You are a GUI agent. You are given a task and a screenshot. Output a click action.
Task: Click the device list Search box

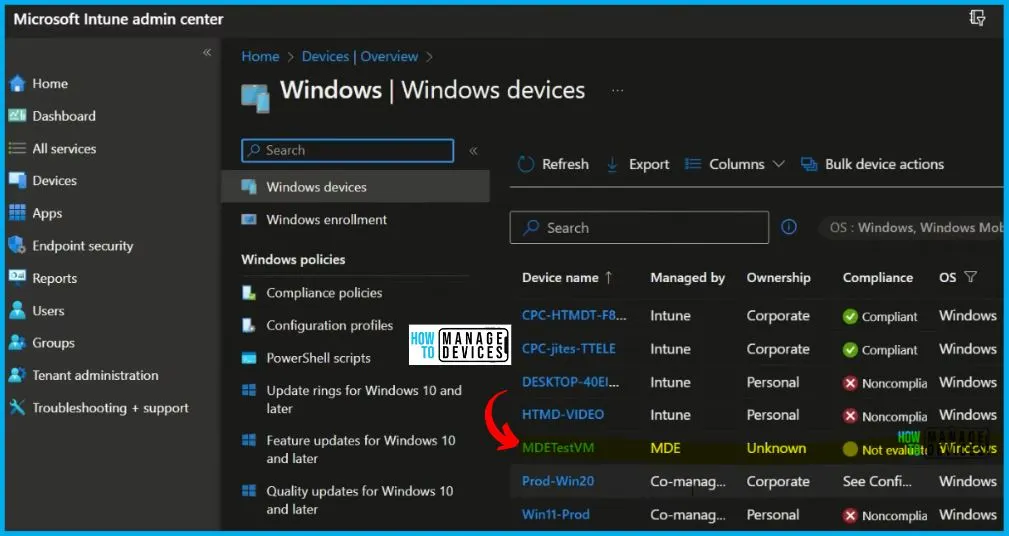click(x=639, y=228)
